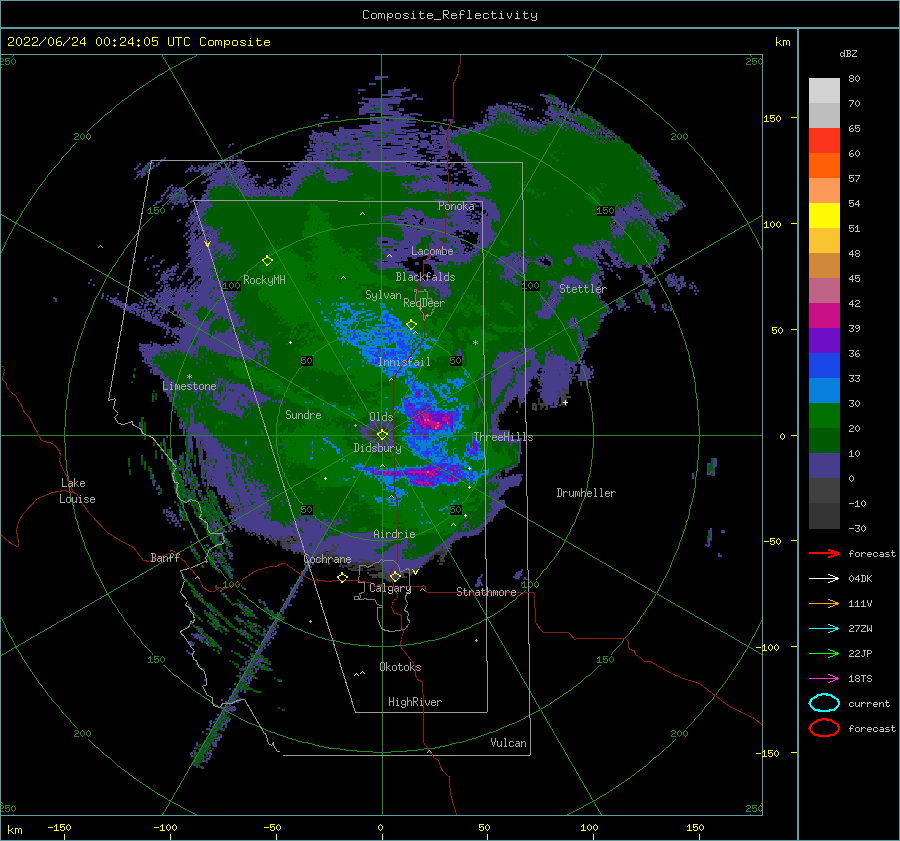Pick the magenta 42-39 dBZ swatch

point(824,316)
